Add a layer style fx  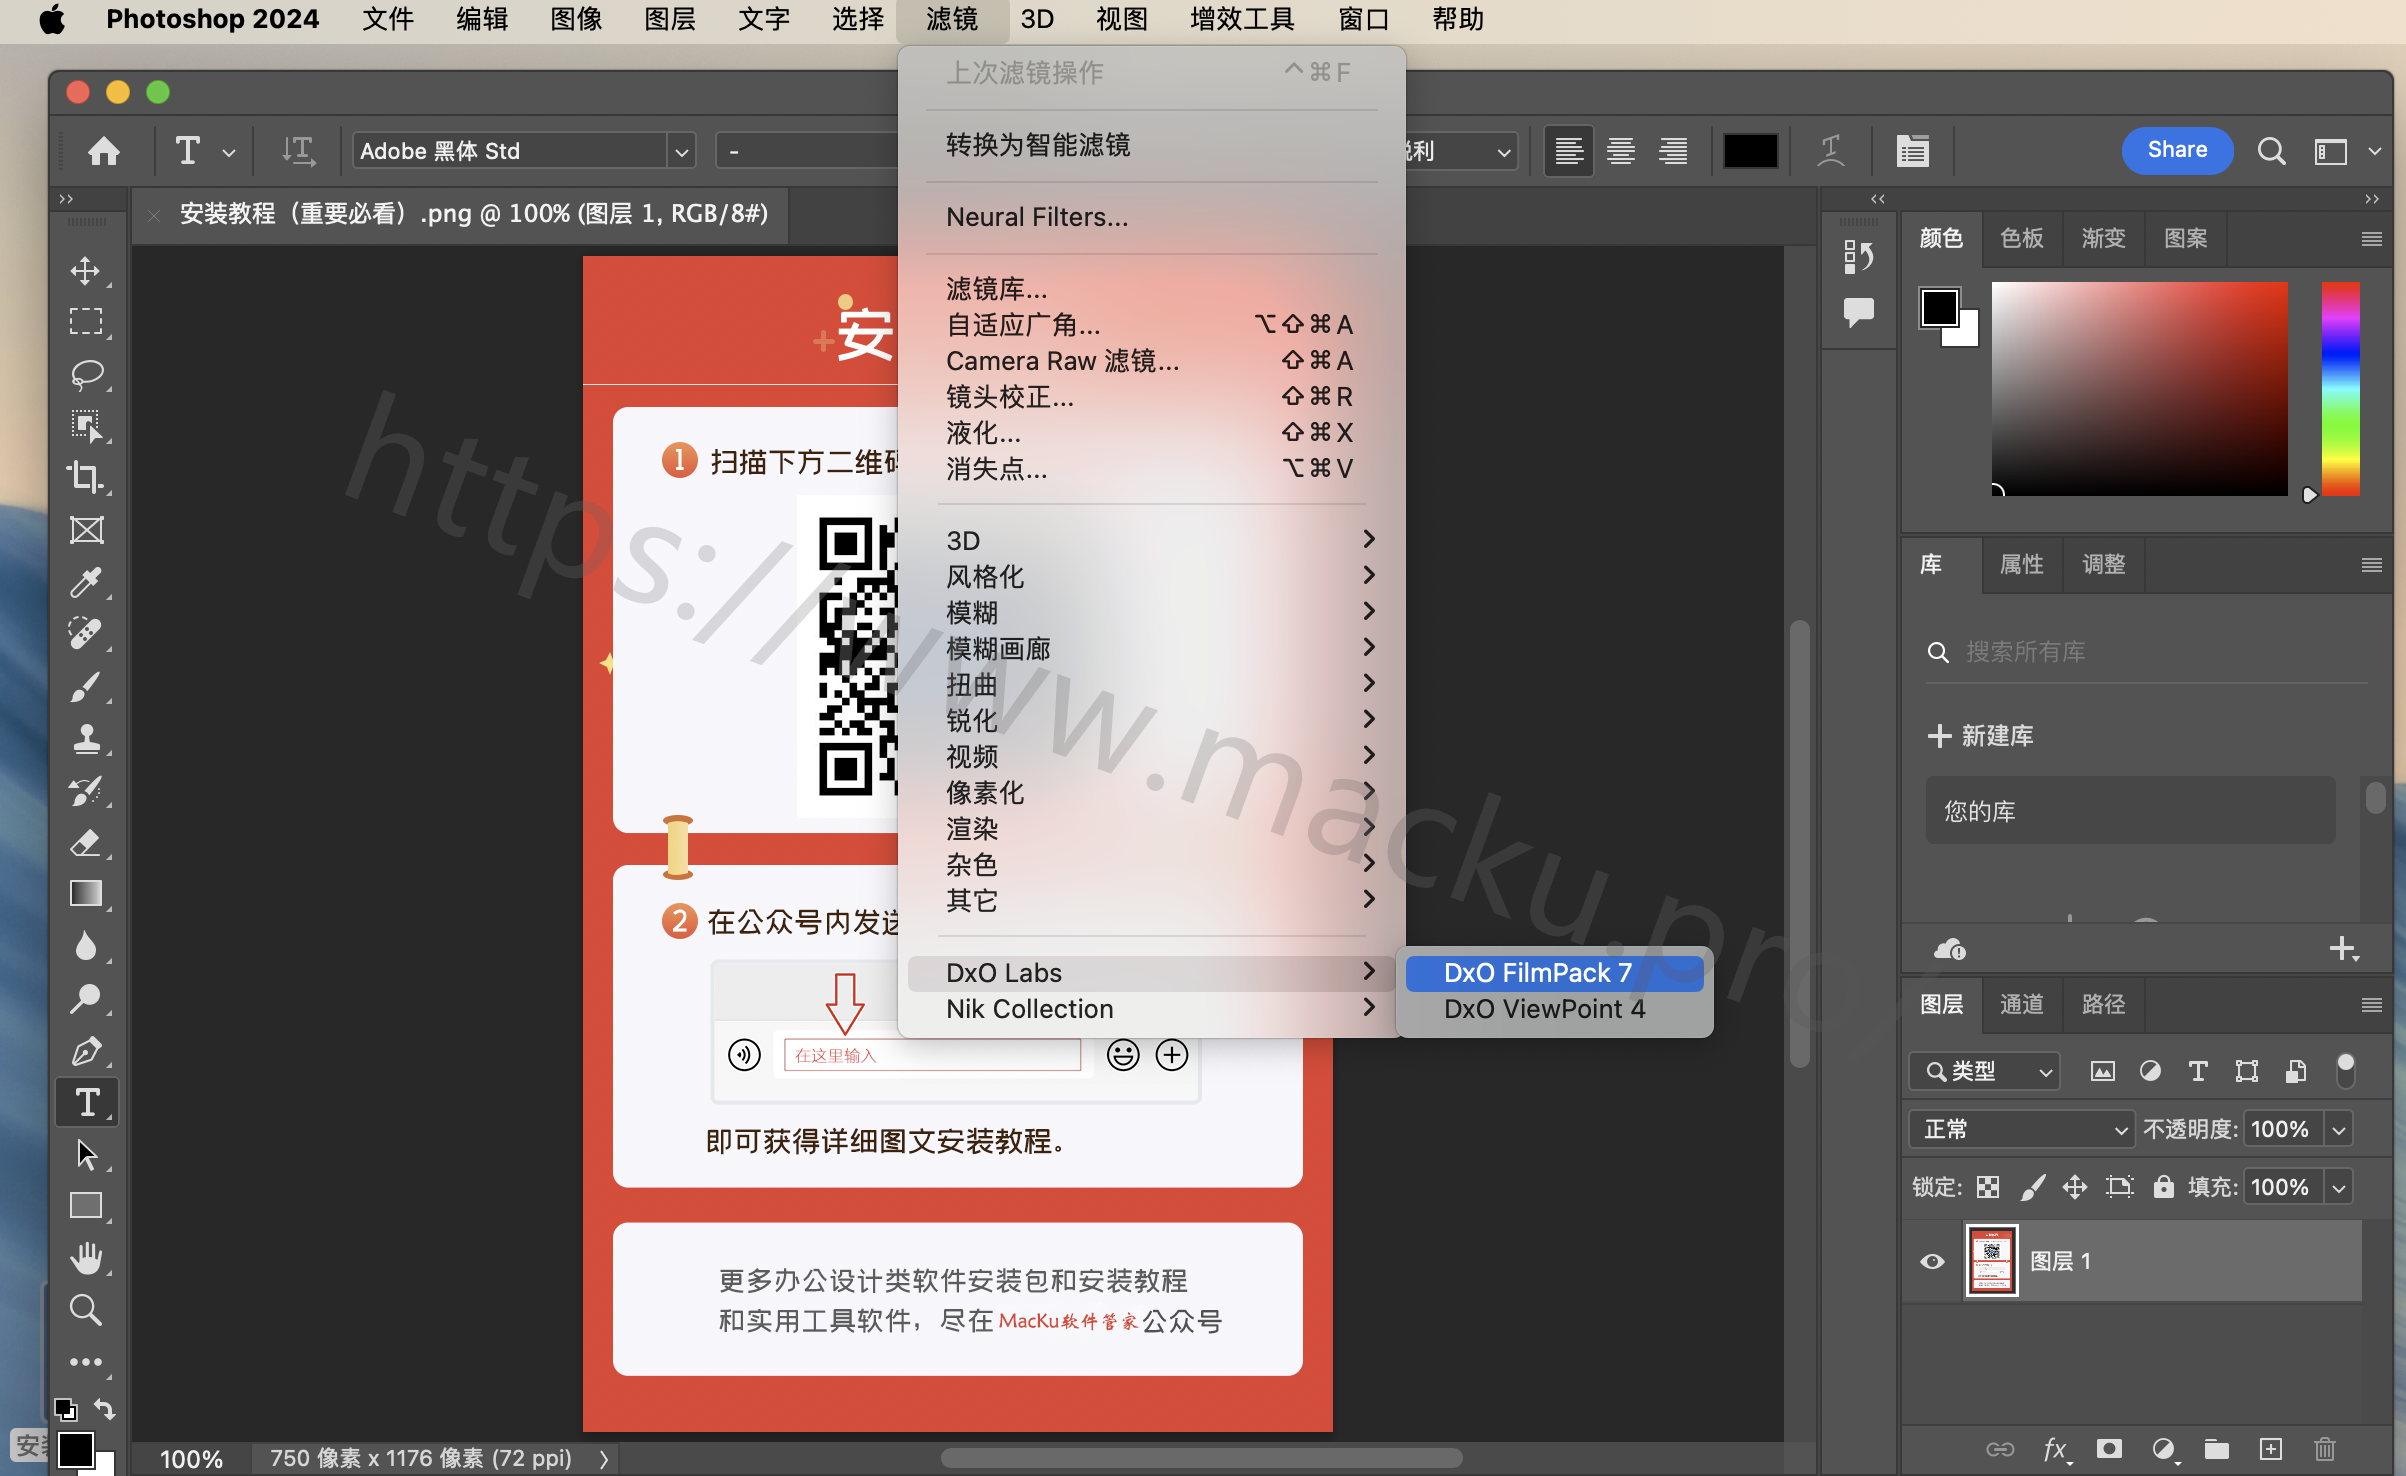pos(2055,1449)
